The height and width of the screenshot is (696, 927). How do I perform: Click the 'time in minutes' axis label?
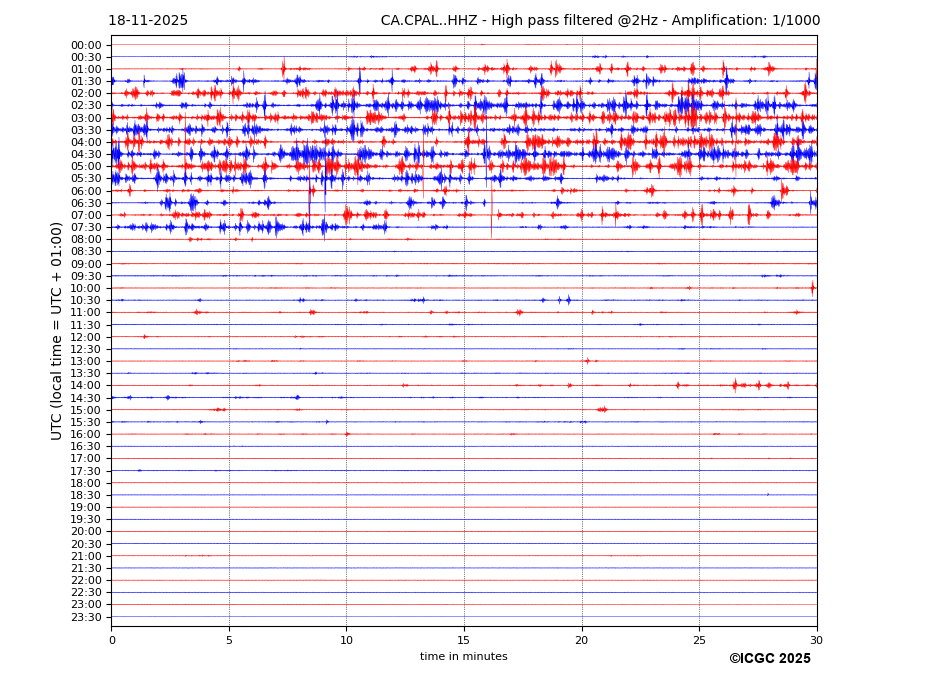pos(463,657)
